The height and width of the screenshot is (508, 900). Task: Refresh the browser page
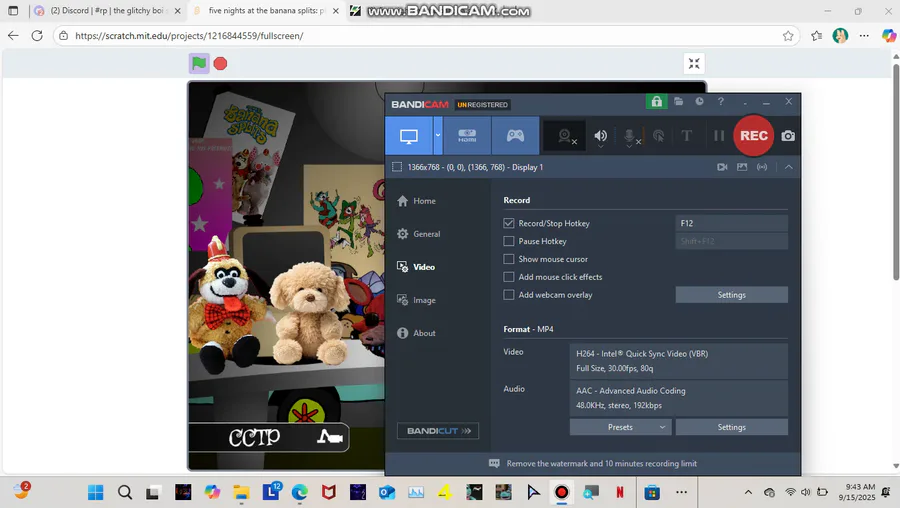click(37, 36)
